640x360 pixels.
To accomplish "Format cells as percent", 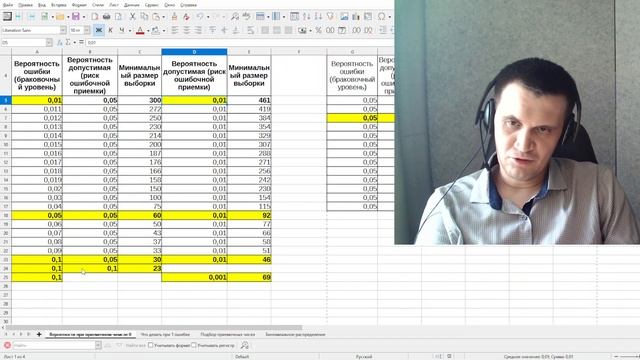I will pos(318,30).
